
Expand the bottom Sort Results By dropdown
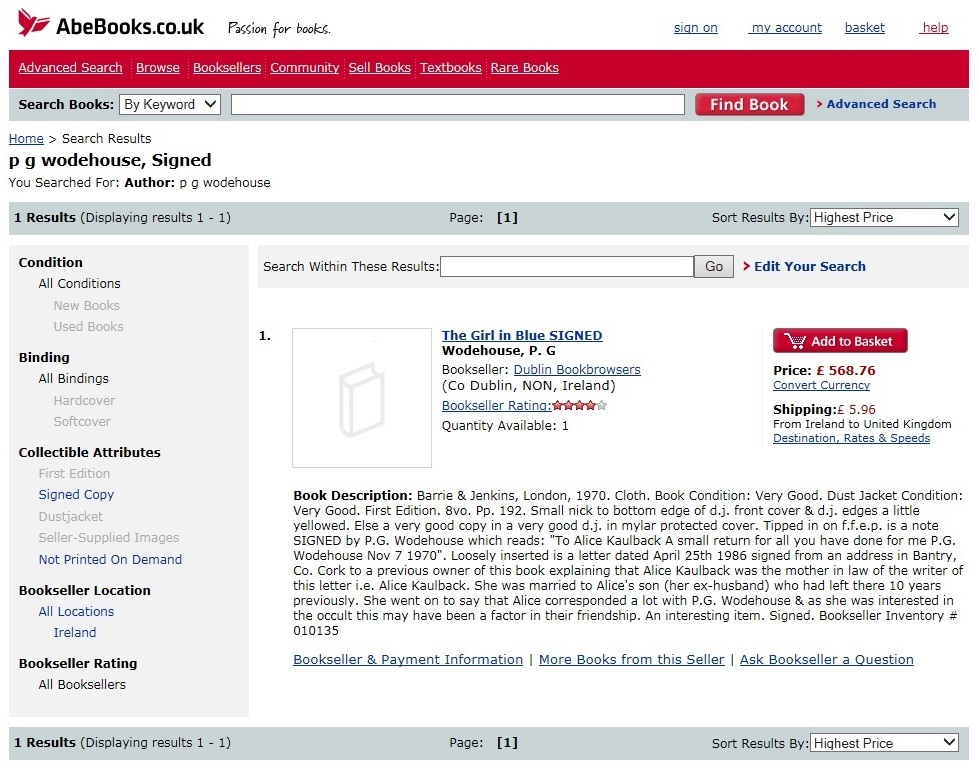pos(884,743)
